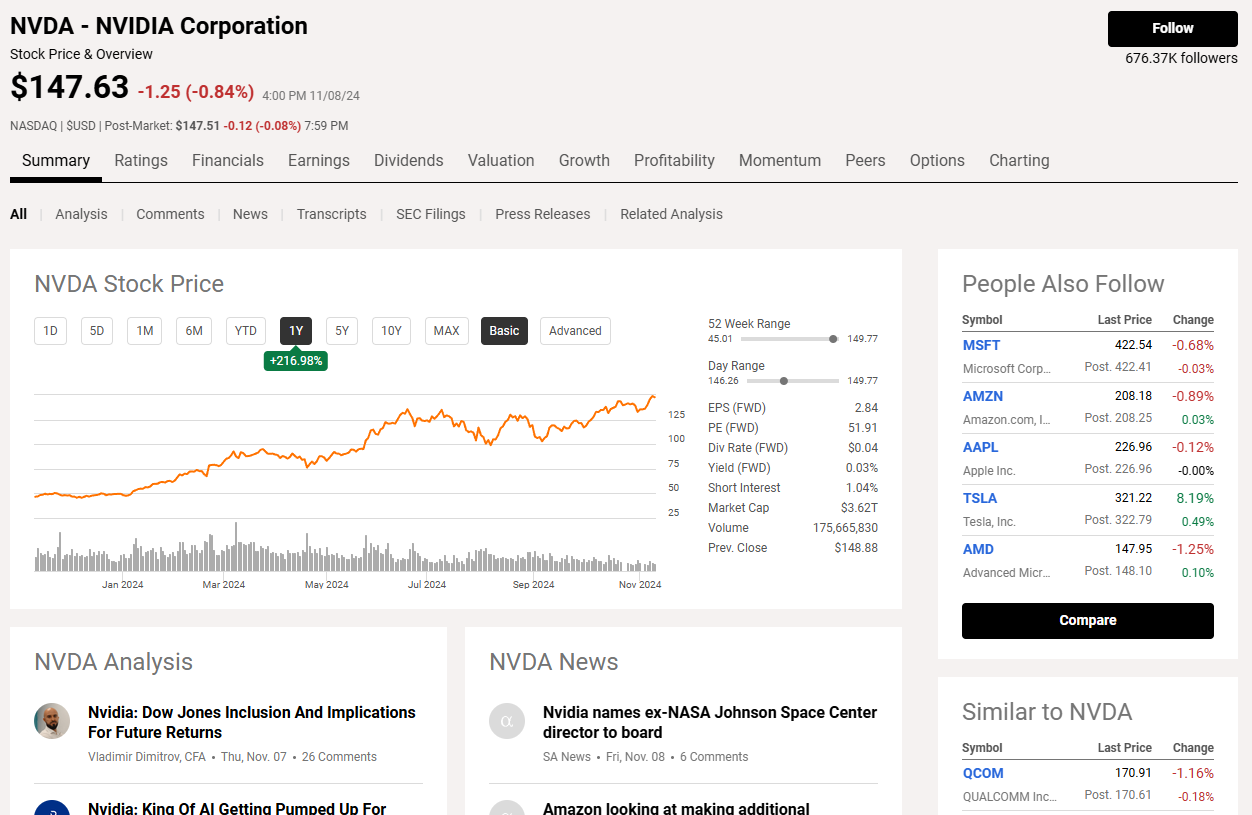The width and height of the screenshot is (1252, 815).
Task: Click the 676.37K followers count
Action: point(1181,58)
